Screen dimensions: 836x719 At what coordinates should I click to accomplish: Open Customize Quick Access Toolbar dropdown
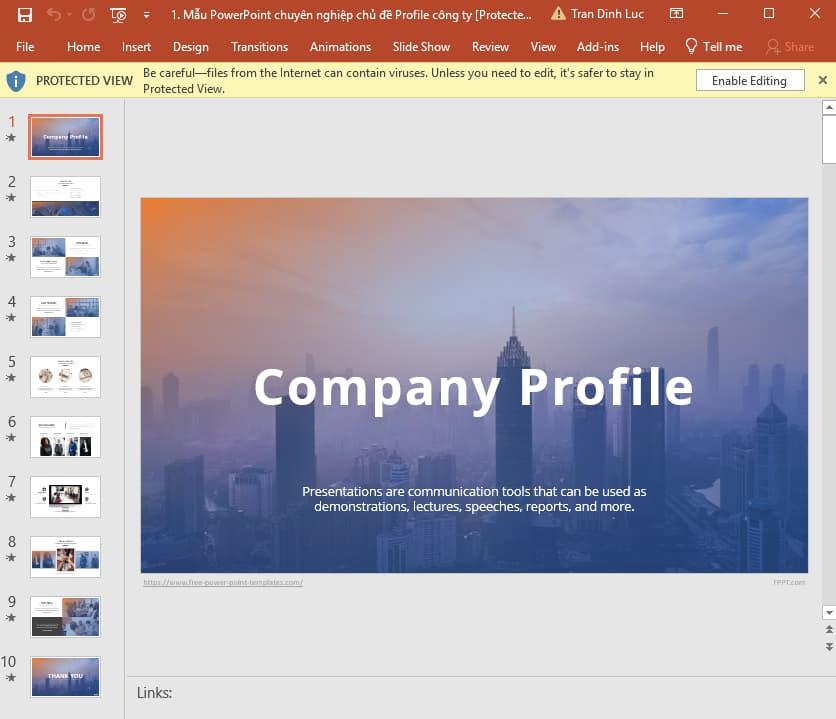click(148, 13)
